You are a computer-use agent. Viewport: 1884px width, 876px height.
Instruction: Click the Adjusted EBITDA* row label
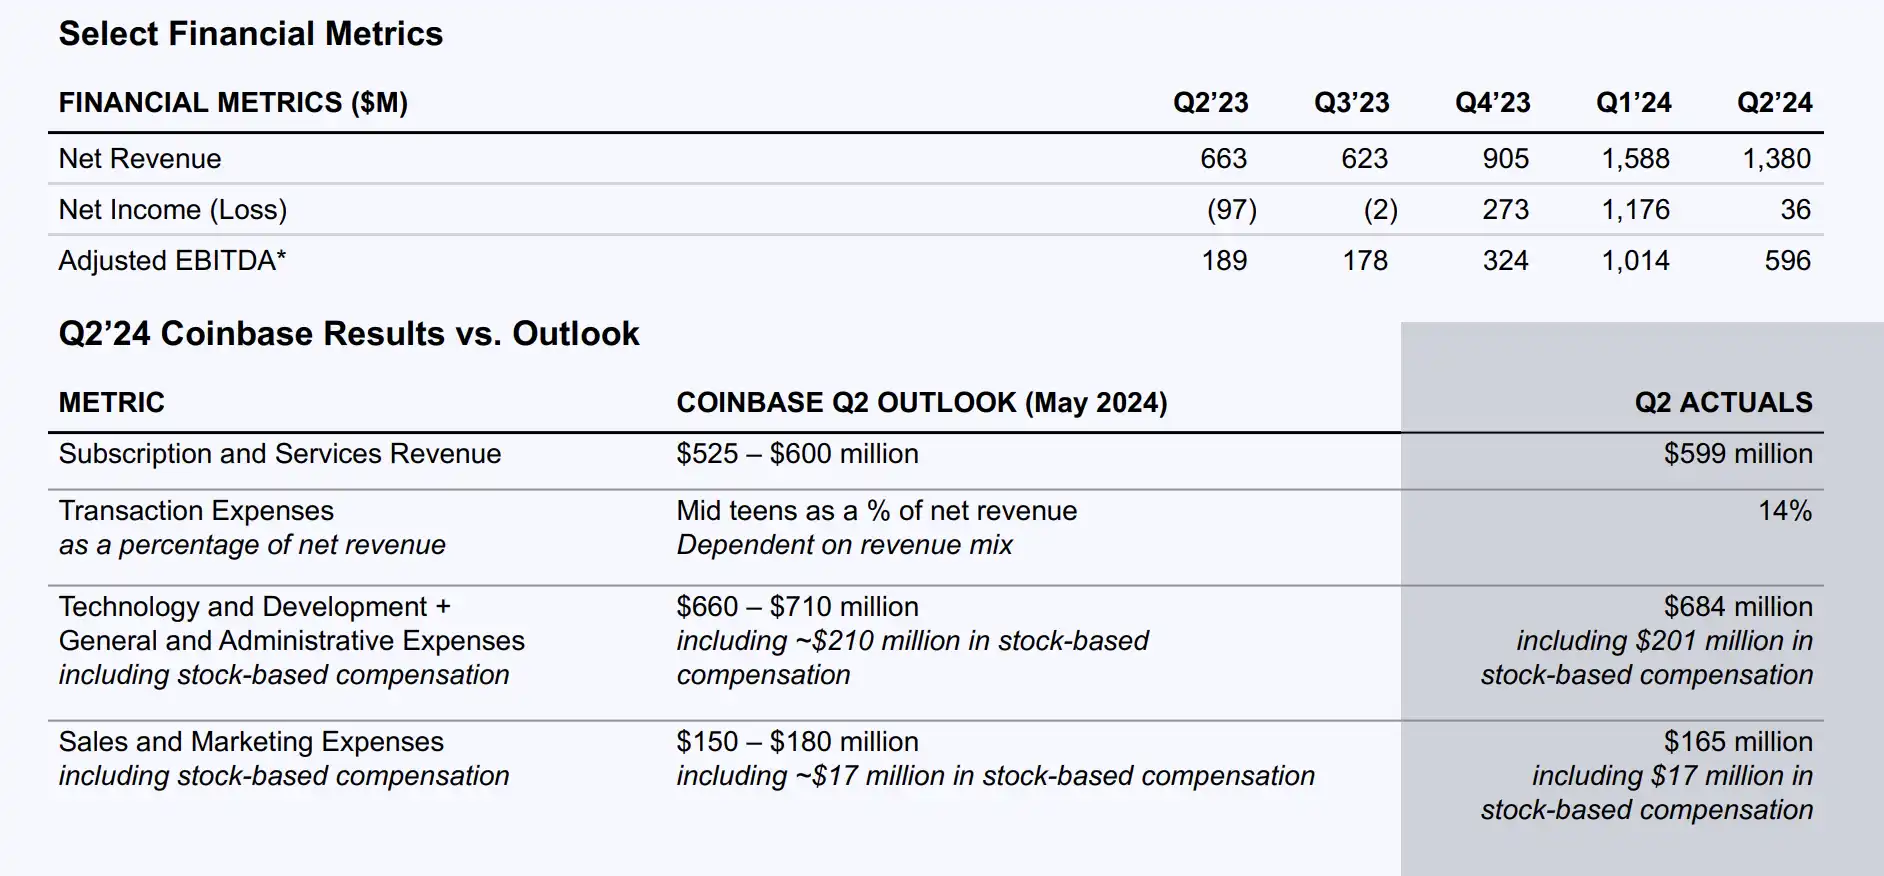click(x=172, y=261)
